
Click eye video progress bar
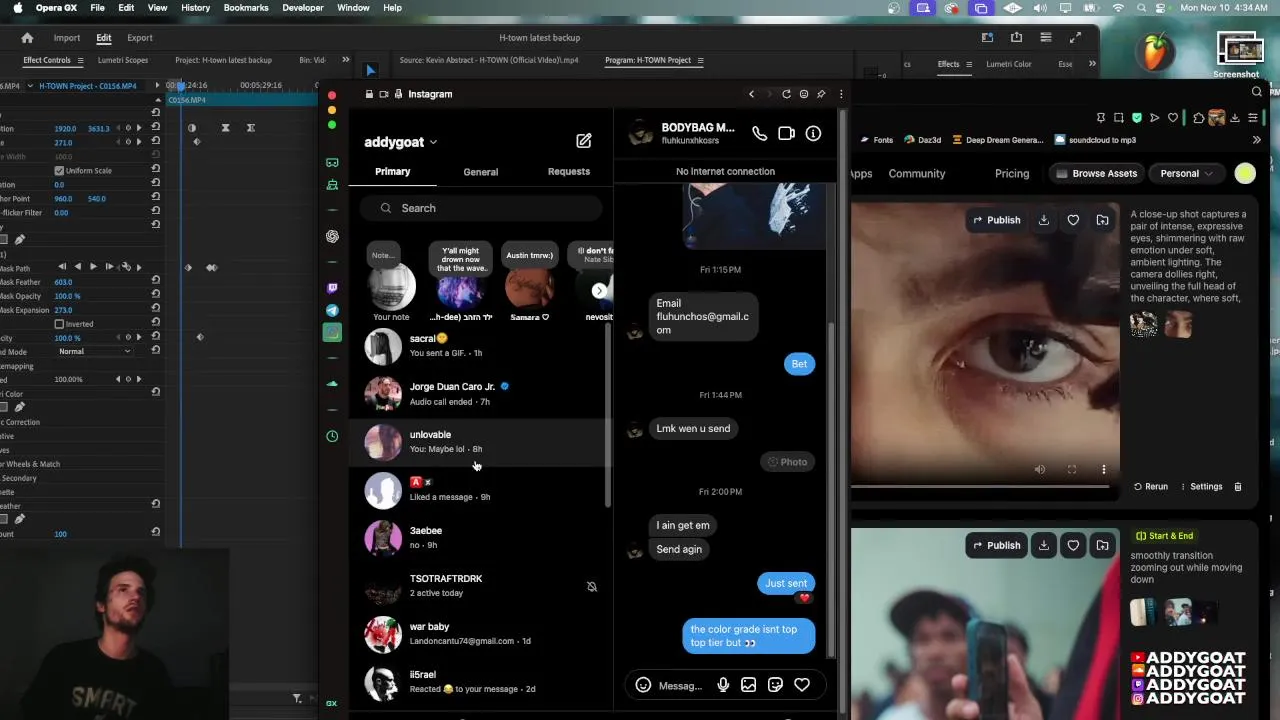tap(980, 487)
